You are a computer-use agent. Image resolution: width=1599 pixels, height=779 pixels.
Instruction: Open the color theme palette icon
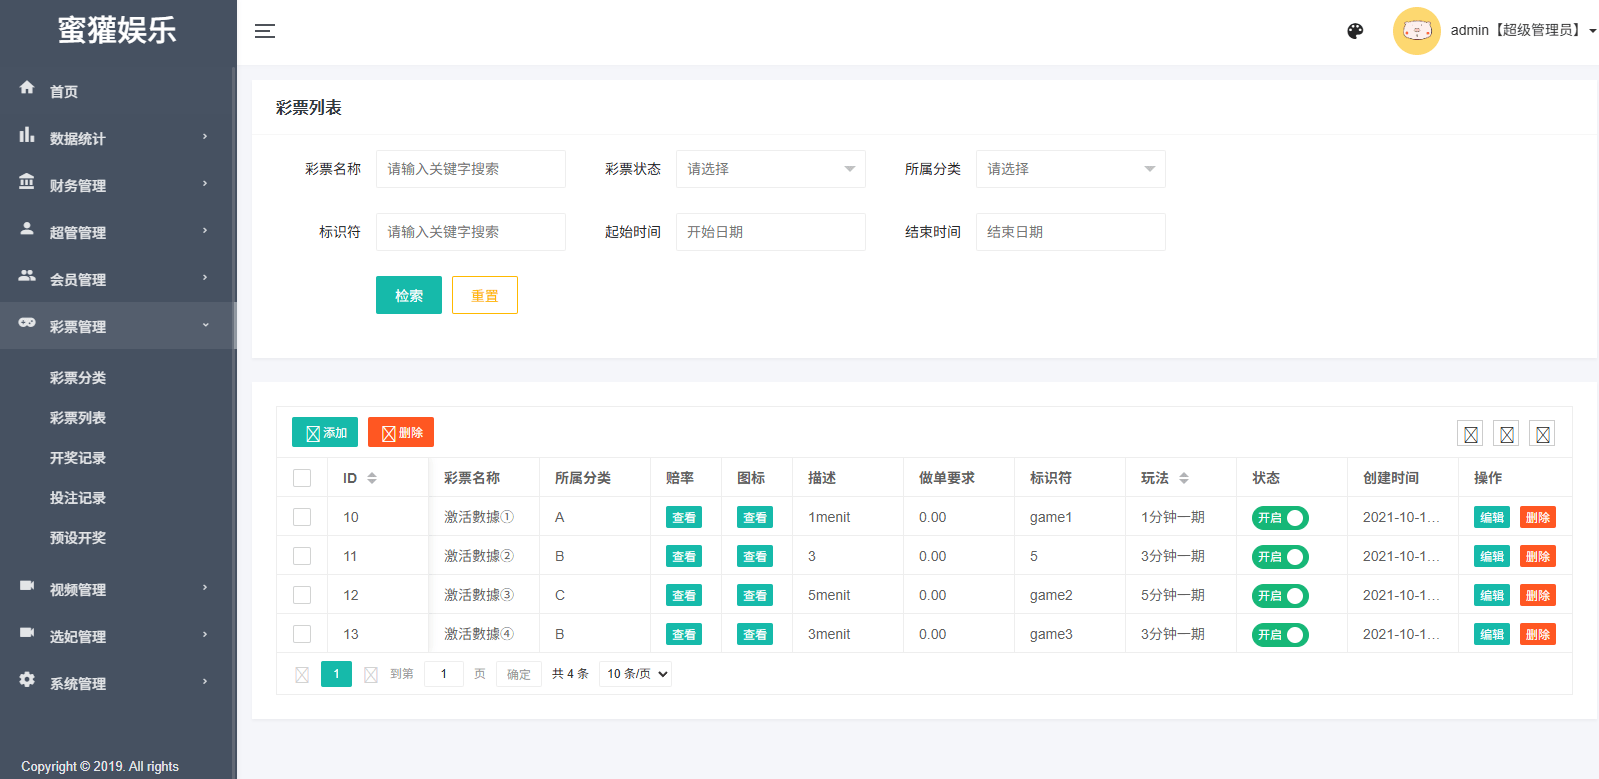point(1355,31)
